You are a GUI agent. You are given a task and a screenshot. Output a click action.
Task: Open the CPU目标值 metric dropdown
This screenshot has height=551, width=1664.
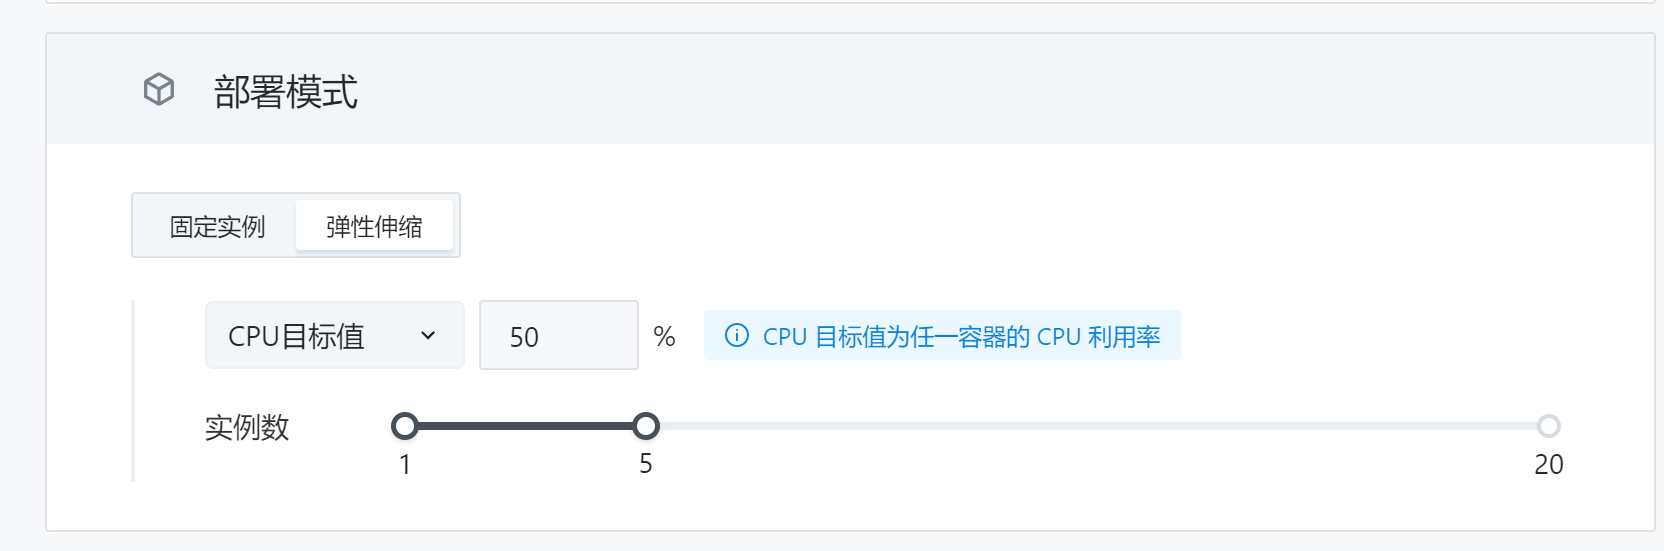click(x=335, y=335)
